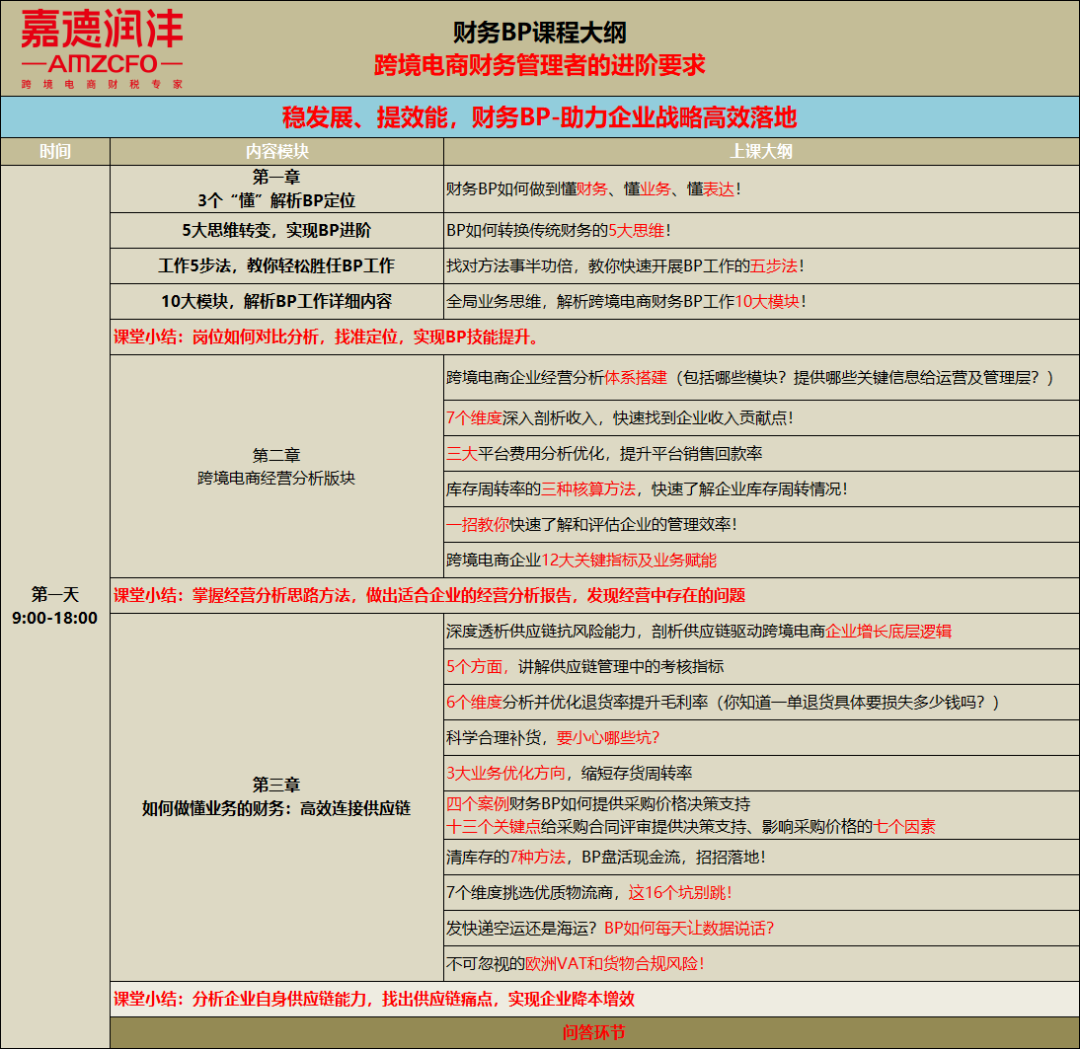Select summary 分析企业自身供应链能力
This screenshot has width=1080, height=1049.
(x=594, y=999)
